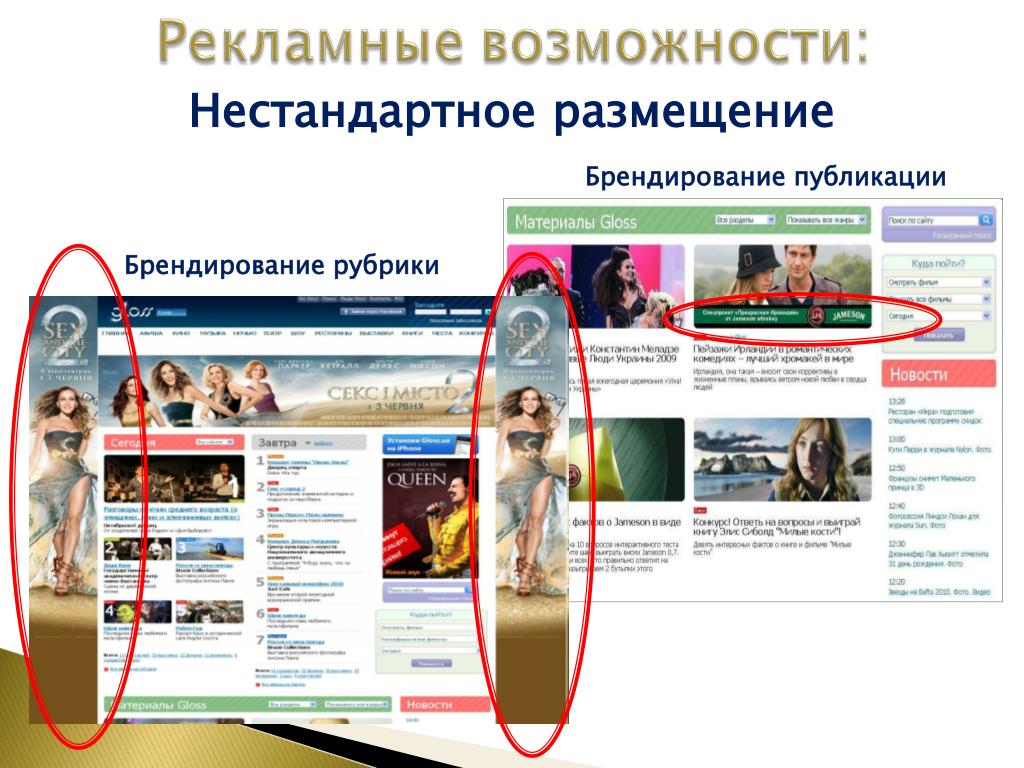The image size is (1024, 768).
Task: Open the dropdown inside the red 'Сегодня' header
Action: [215, 442]
